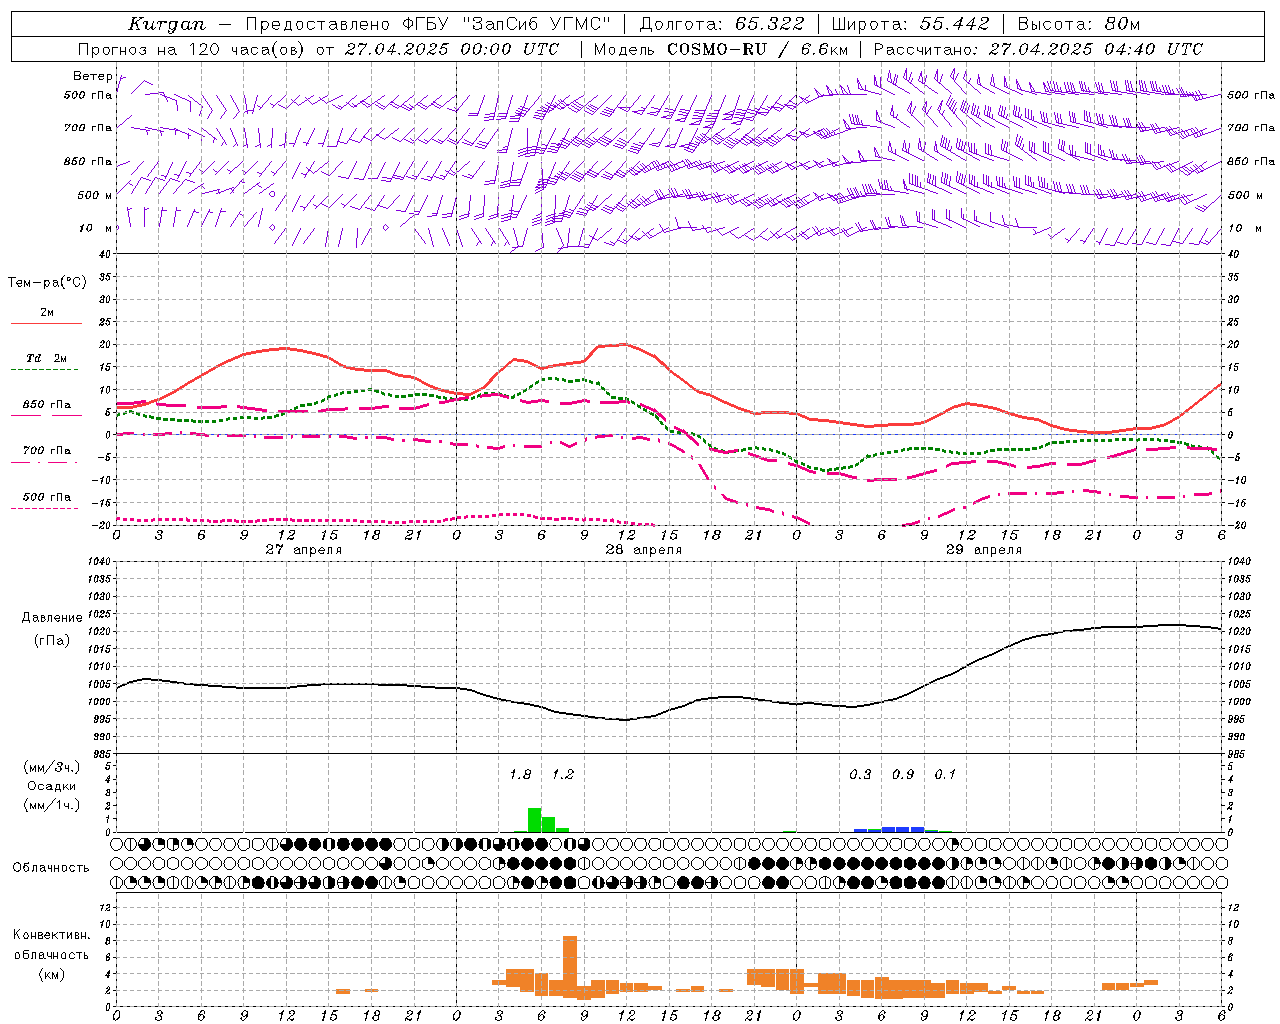This screenshot has width=1280, height=1024.
Task: Click the (гПа) unit label under Давление
Action: coord(52,641)
